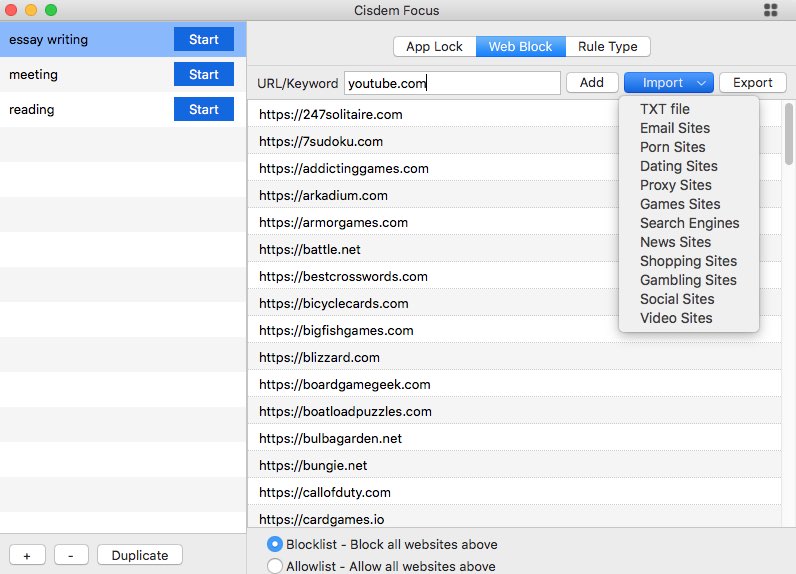
Task: Click the URL/Keyword input field
Action: coord(452,83)
